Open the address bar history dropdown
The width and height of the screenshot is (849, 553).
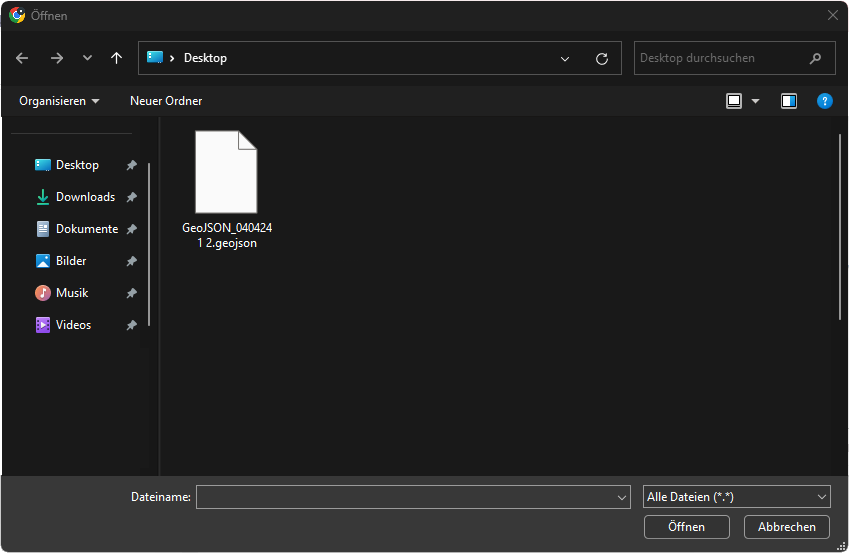(x=565, y=58)
